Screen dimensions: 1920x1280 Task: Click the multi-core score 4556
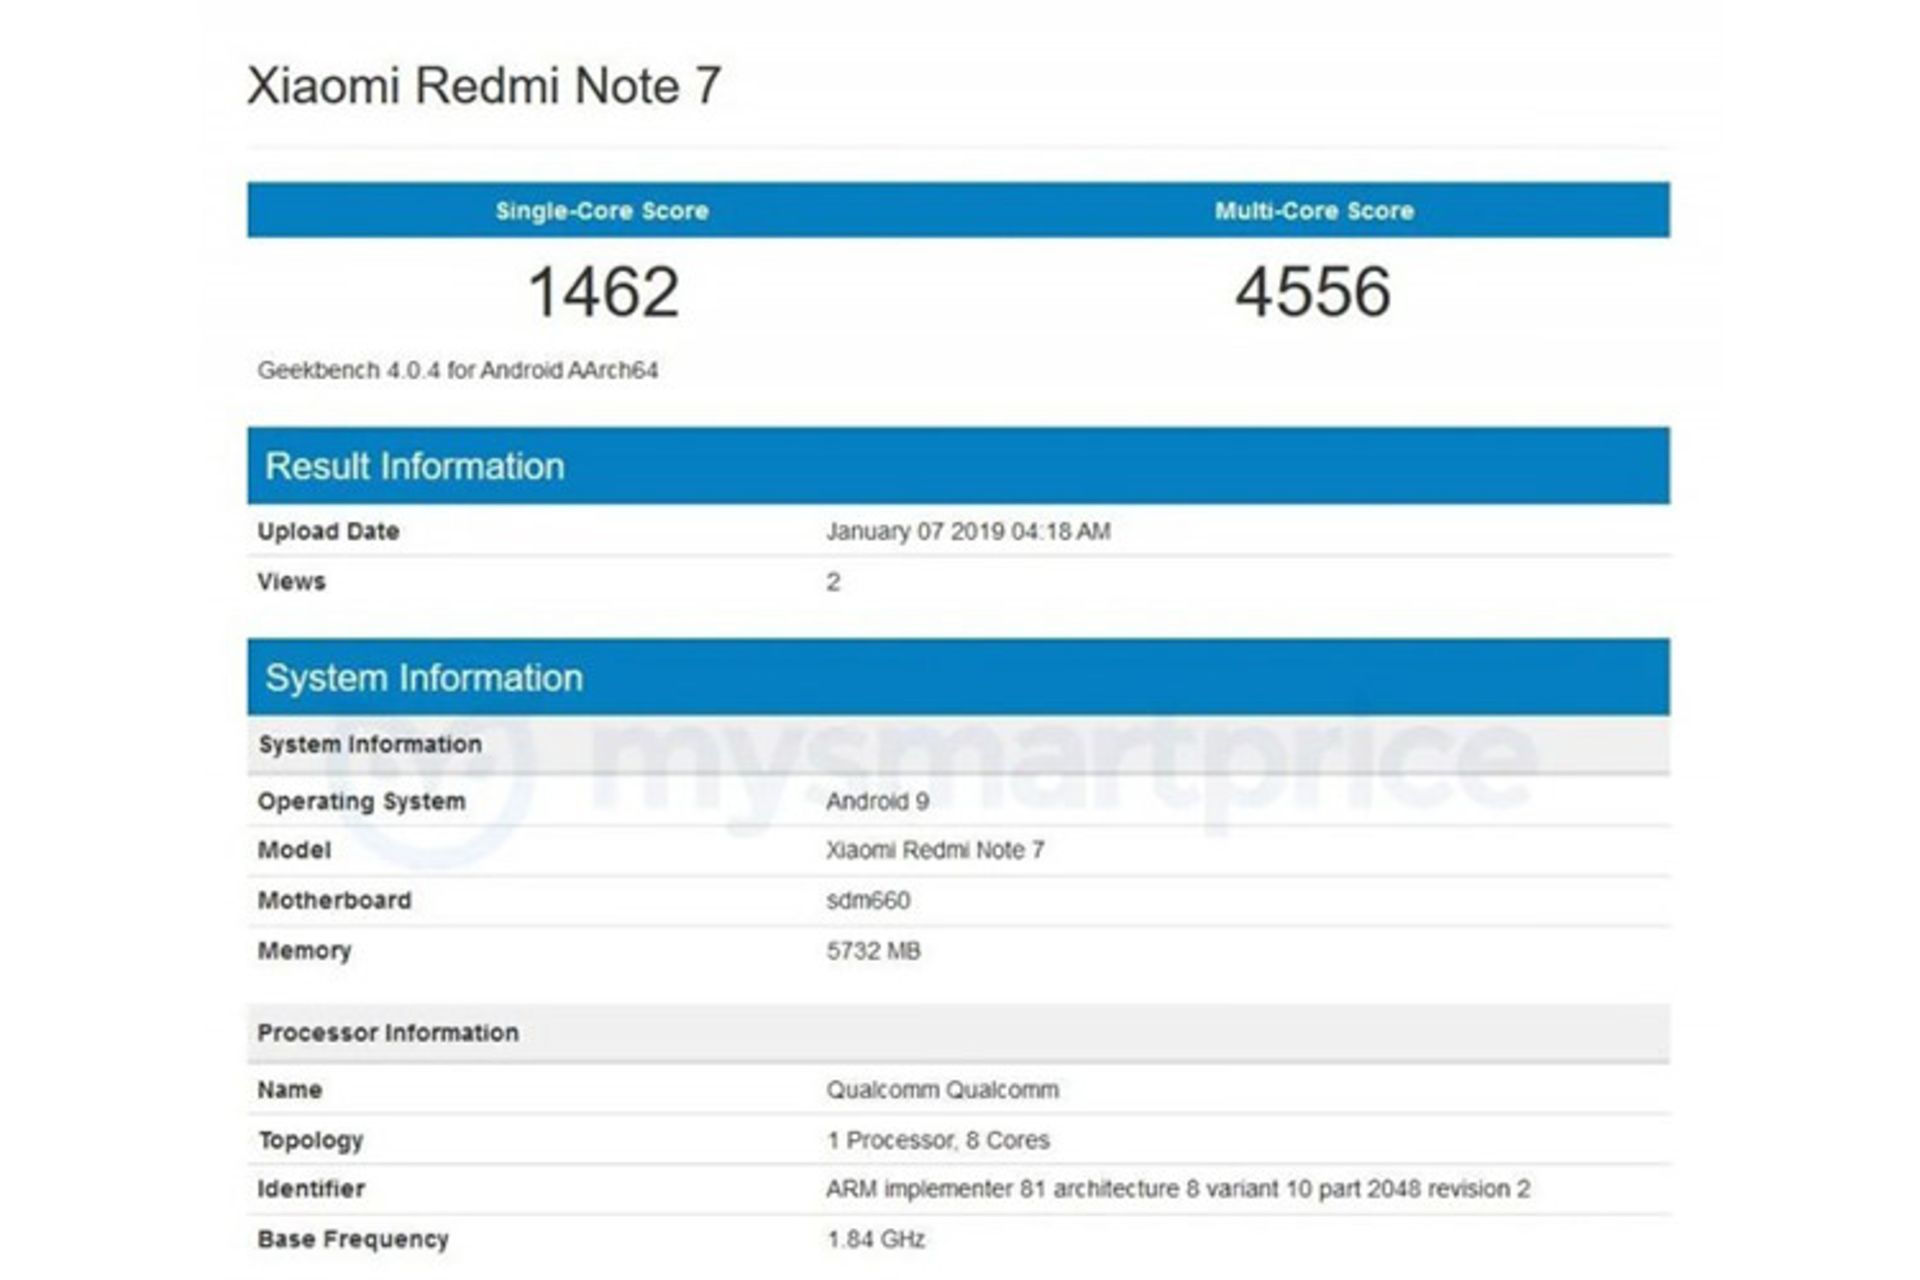pyautogui.click(x=1313, y=292)
